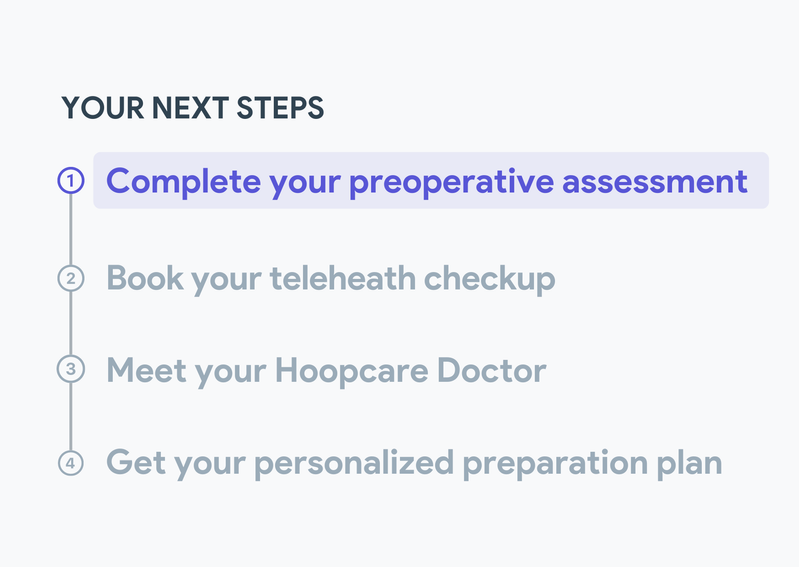Click the word checkup in step 2
Screen dimensions: 799x567
(489, 279)
